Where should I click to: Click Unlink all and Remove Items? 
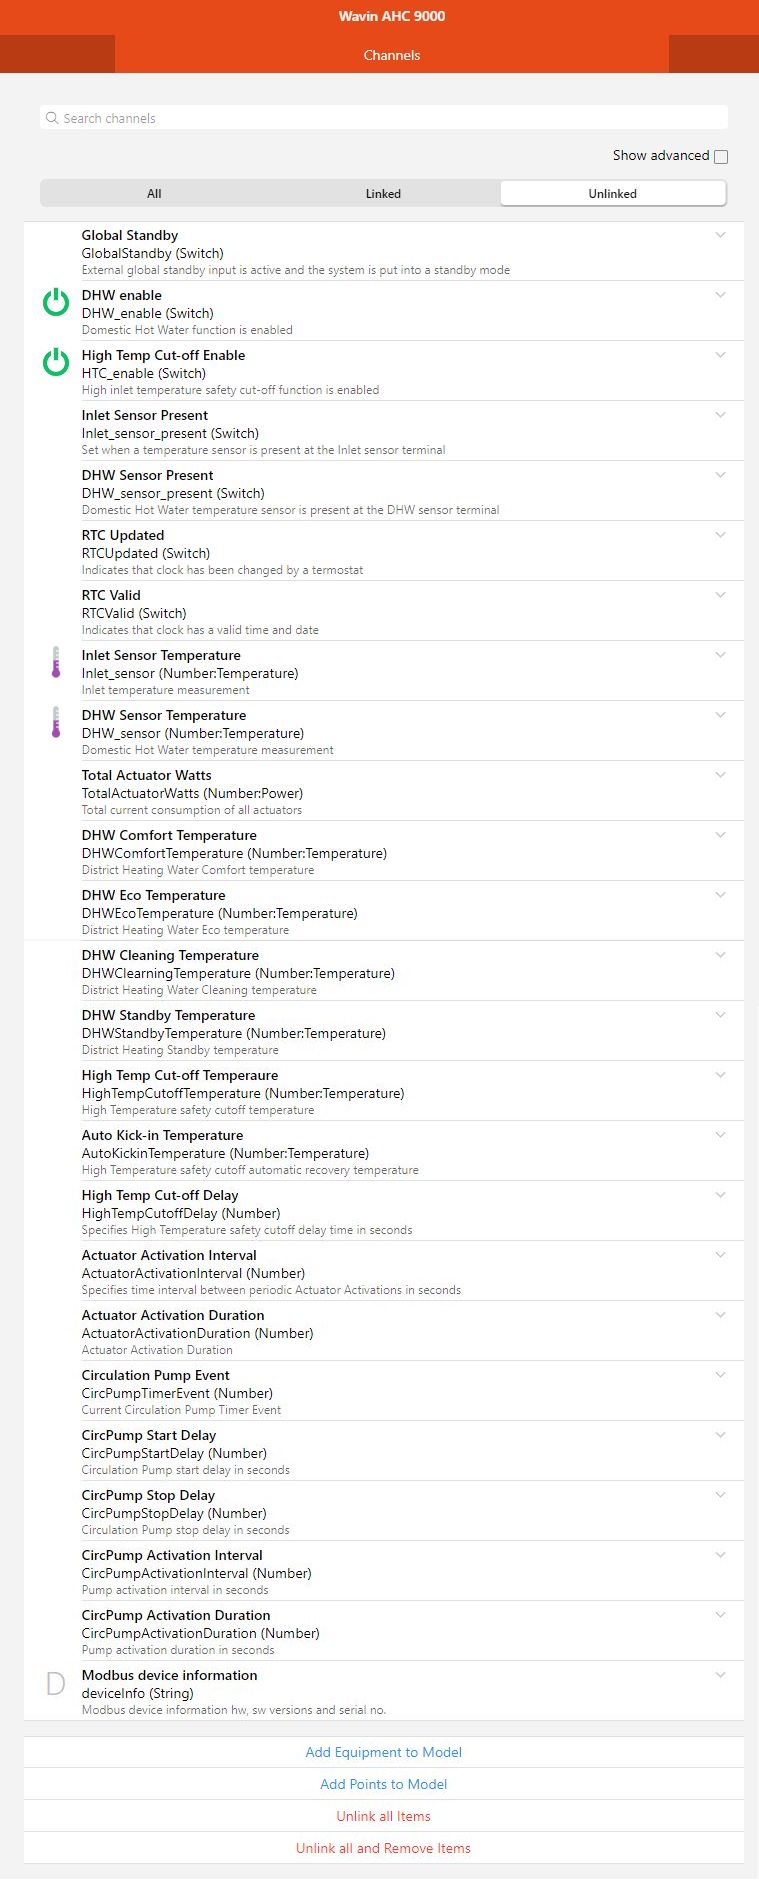coord(384,1848)
